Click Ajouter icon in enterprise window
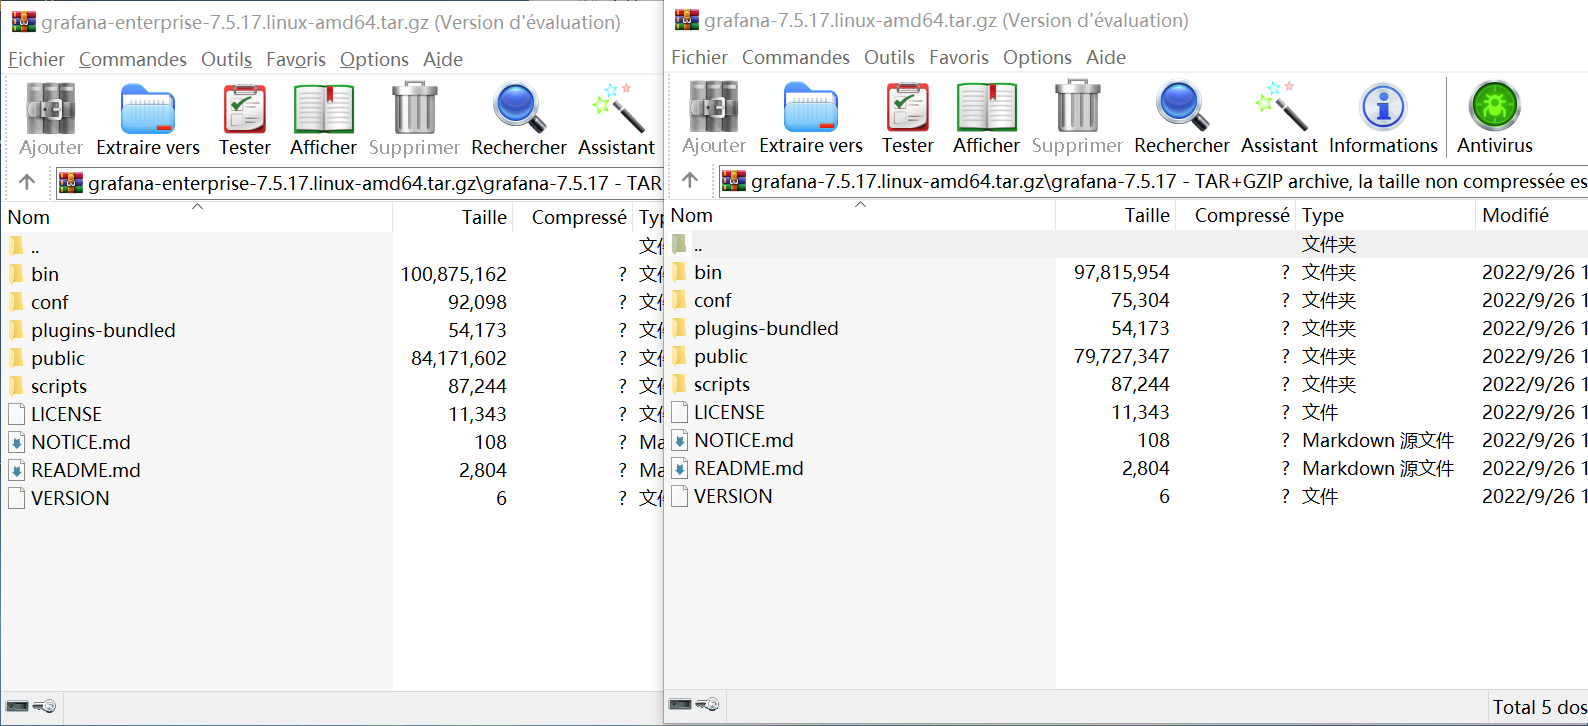The width and height of the screenshot is (1588, 726). pos(51,109)
